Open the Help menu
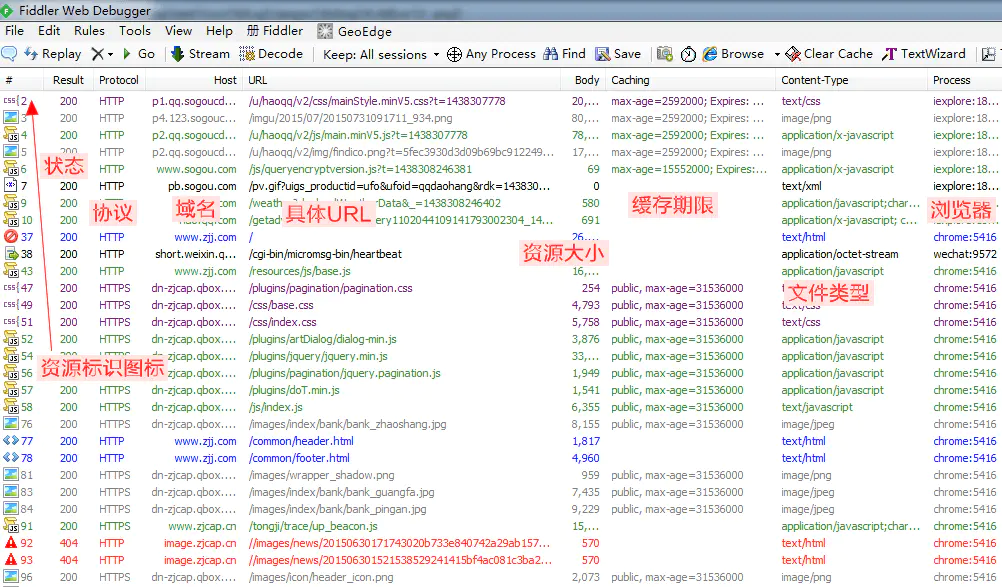This screenshot has height=587, width=1002. (x=219, y=31)
